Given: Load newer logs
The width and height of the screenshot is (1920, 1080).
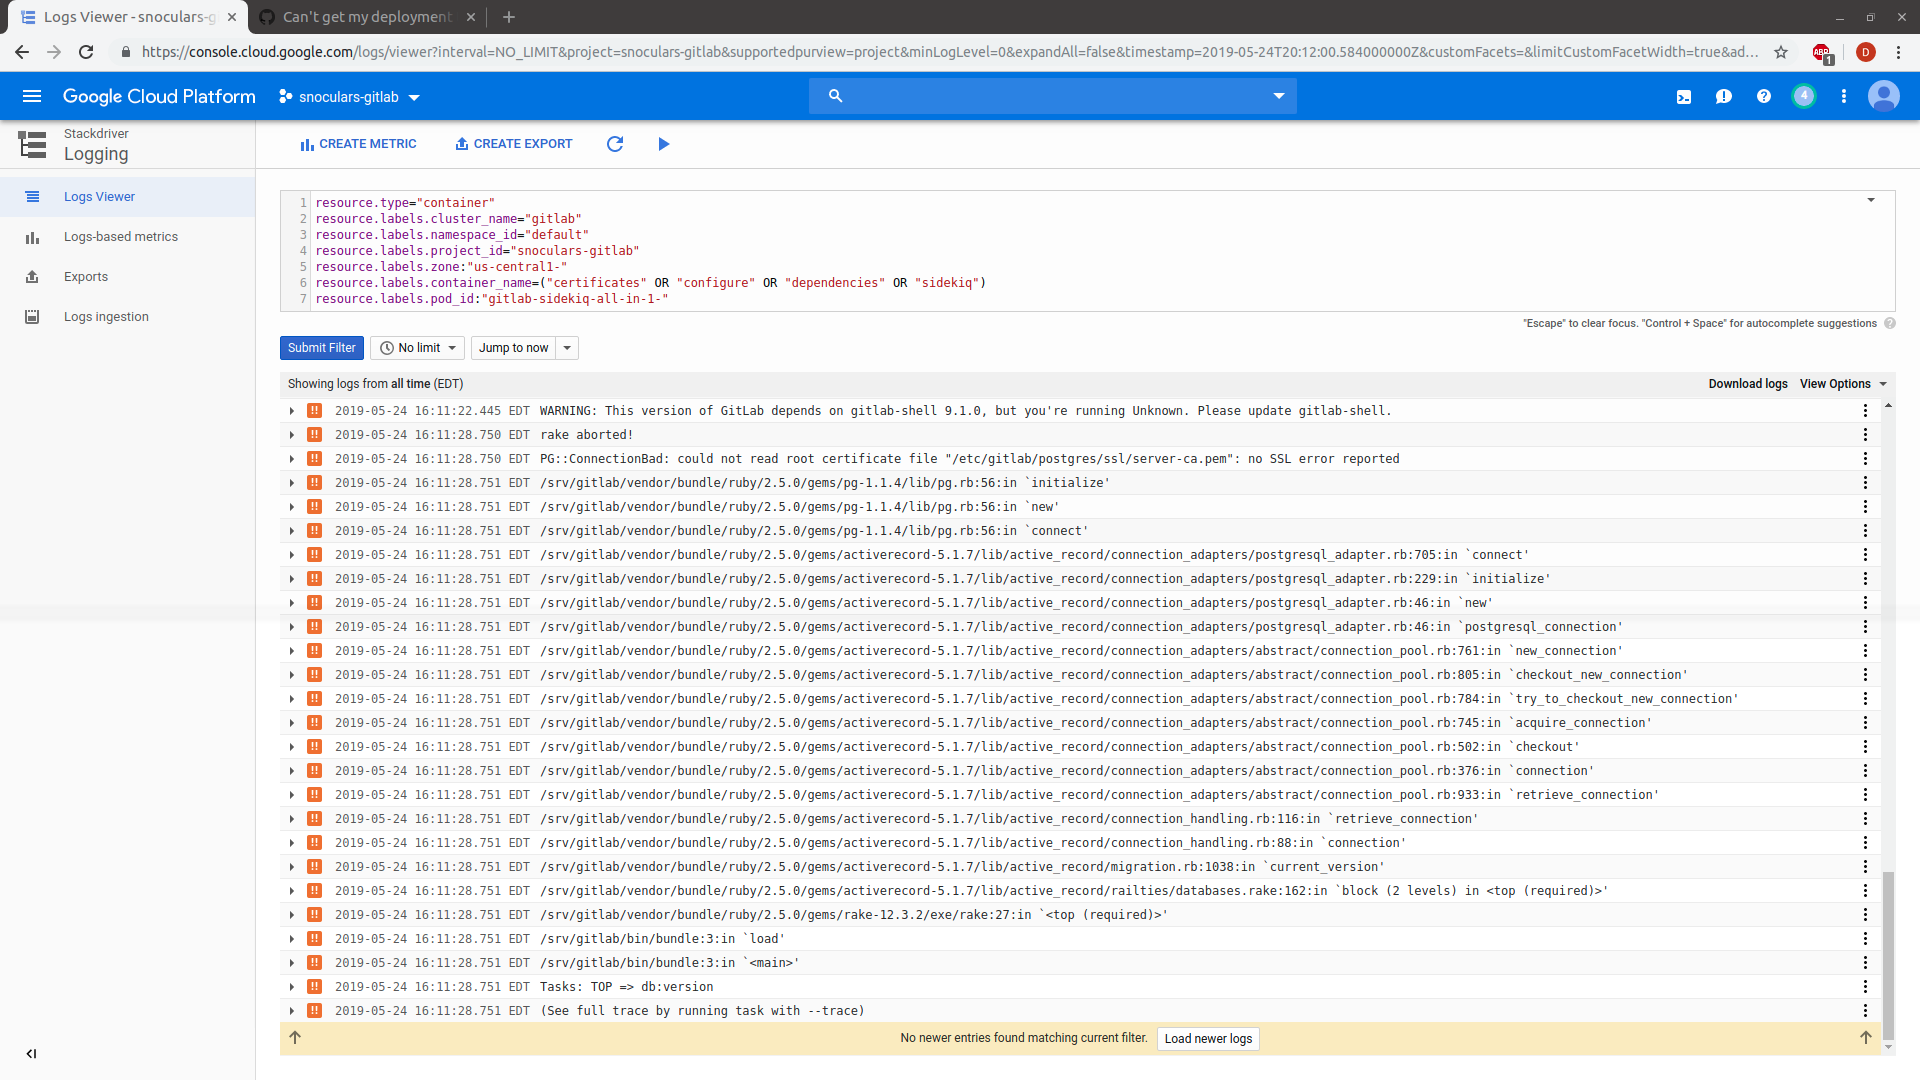Looking at the screenshot, I should [x=1208, y=1039].
